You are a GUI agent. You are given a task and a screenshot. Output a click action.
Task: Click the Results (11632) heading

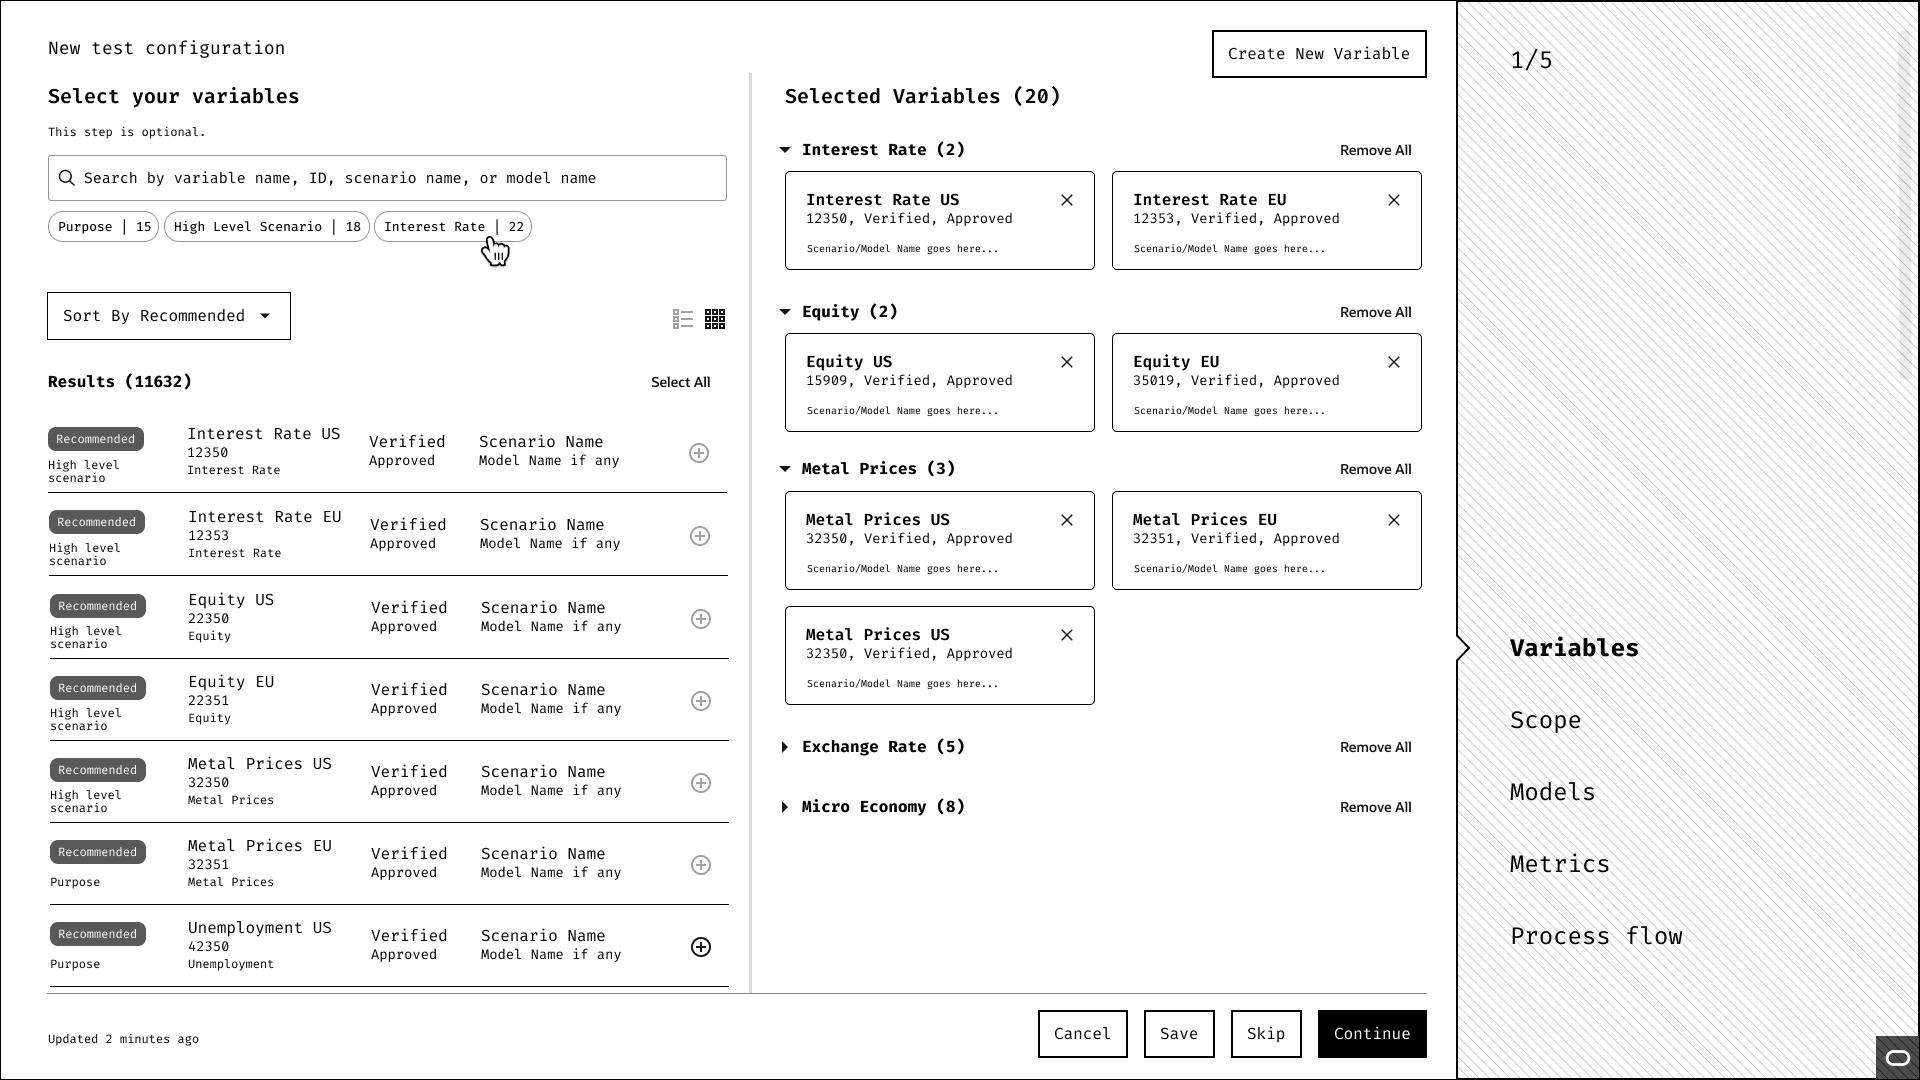120,382
